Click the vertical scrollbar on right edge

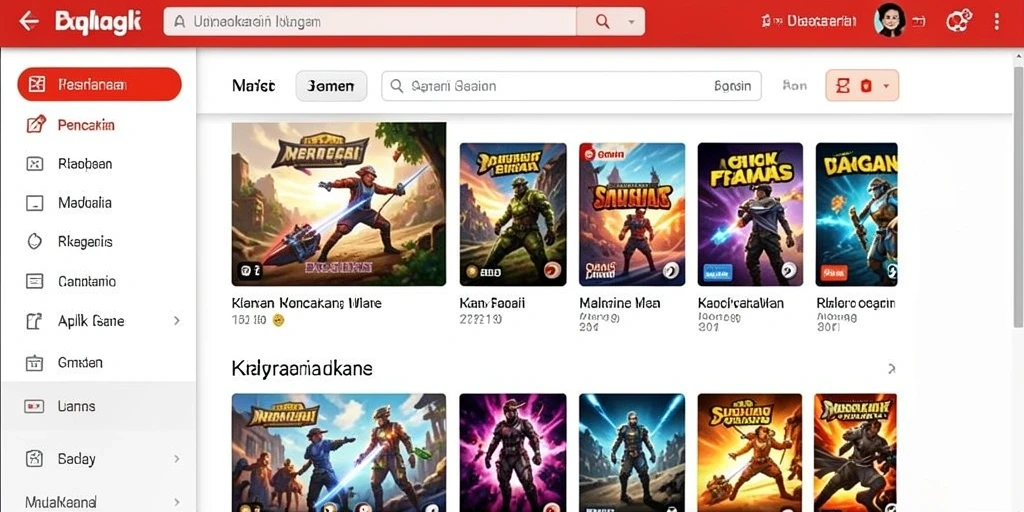[1019, 196]
